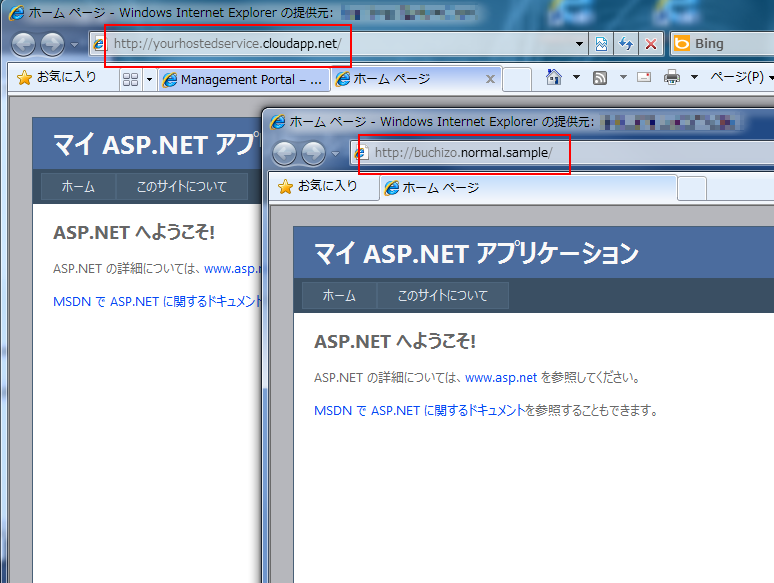Image resolution: width=774 pixels, height=583 pixels.
Task: Open the recent pages dropdown in the front window
Action: coord(336,154)
